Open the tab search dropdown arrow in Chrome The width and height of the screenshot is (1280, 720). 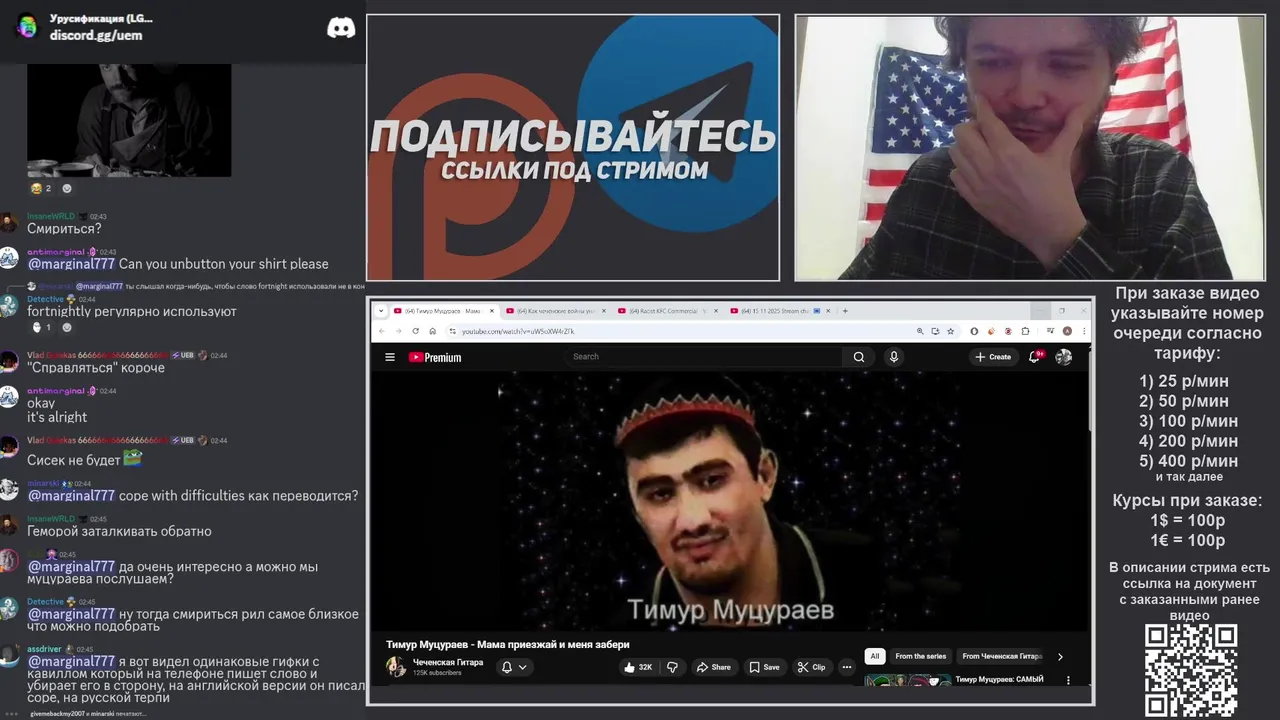pos(382,311)
